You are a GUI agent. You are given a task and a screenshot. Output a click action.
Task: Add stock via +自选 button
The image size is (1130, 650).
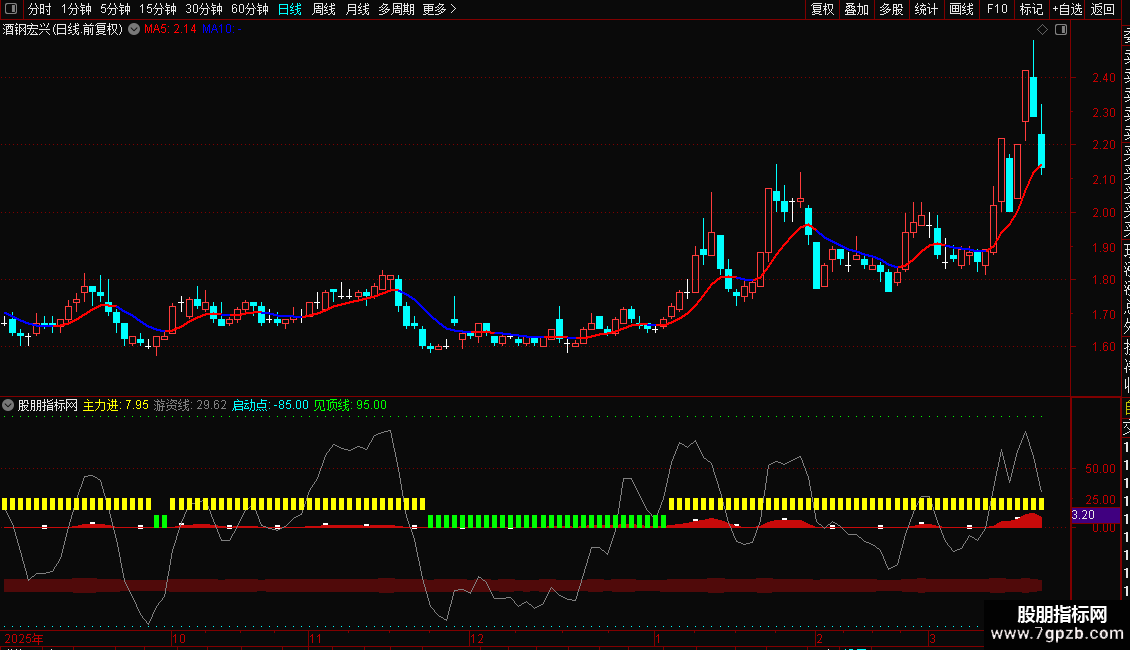click(1067, 9)
